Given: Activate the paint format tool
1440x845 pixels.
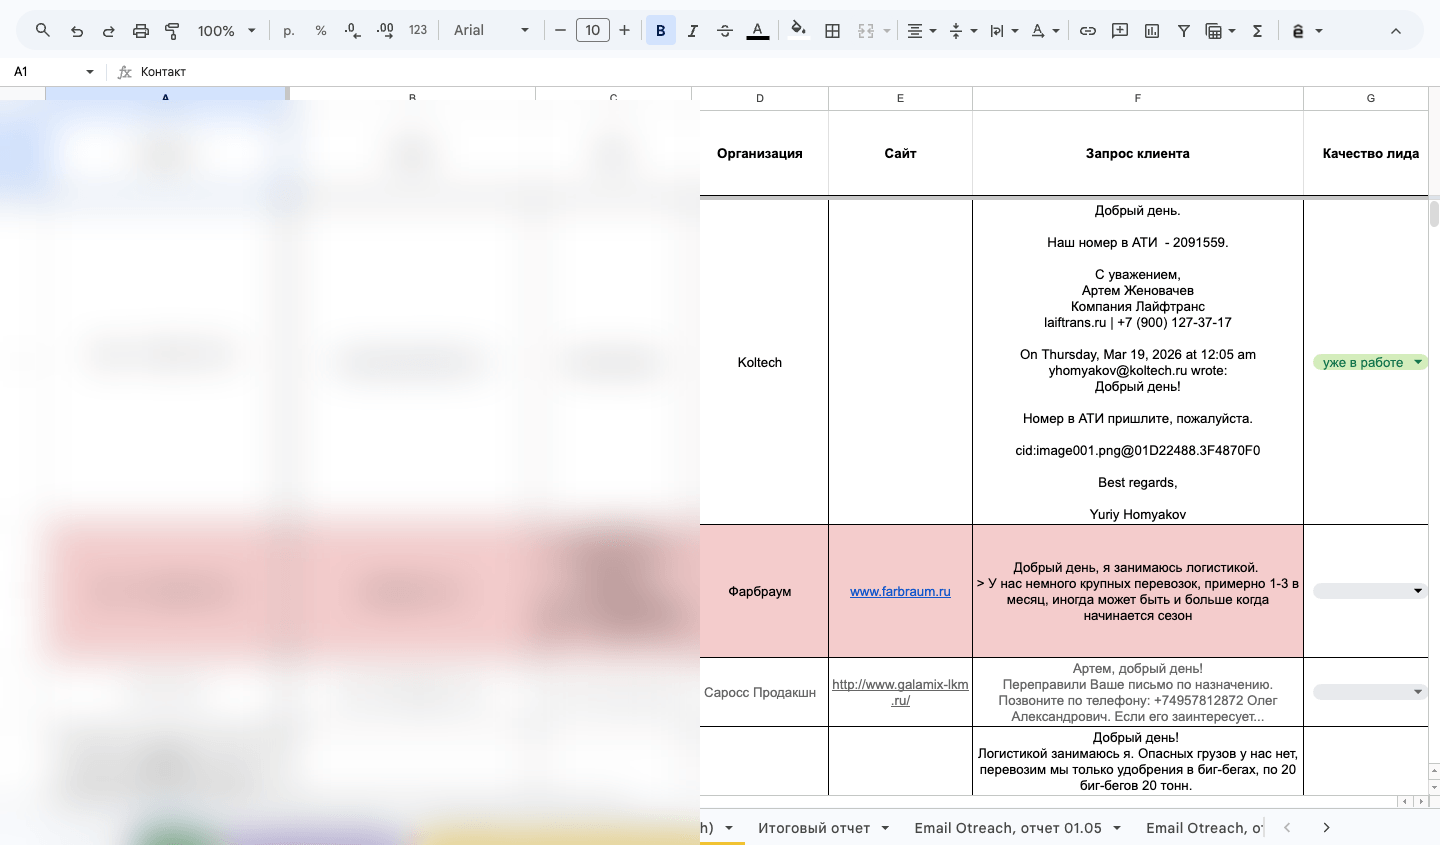Looking at the screenshot, I should click(x=172, y=31).
